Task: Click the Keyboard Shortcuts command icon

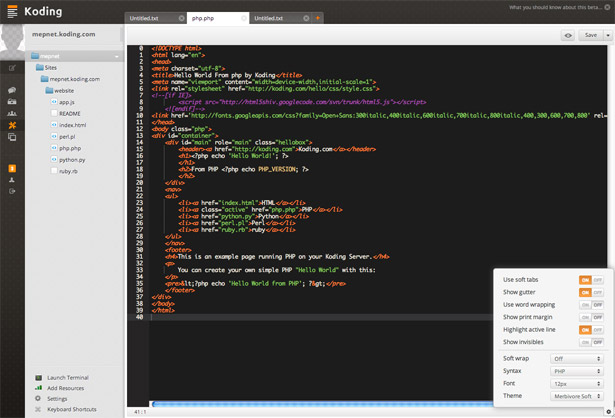Action: [38, 409]
